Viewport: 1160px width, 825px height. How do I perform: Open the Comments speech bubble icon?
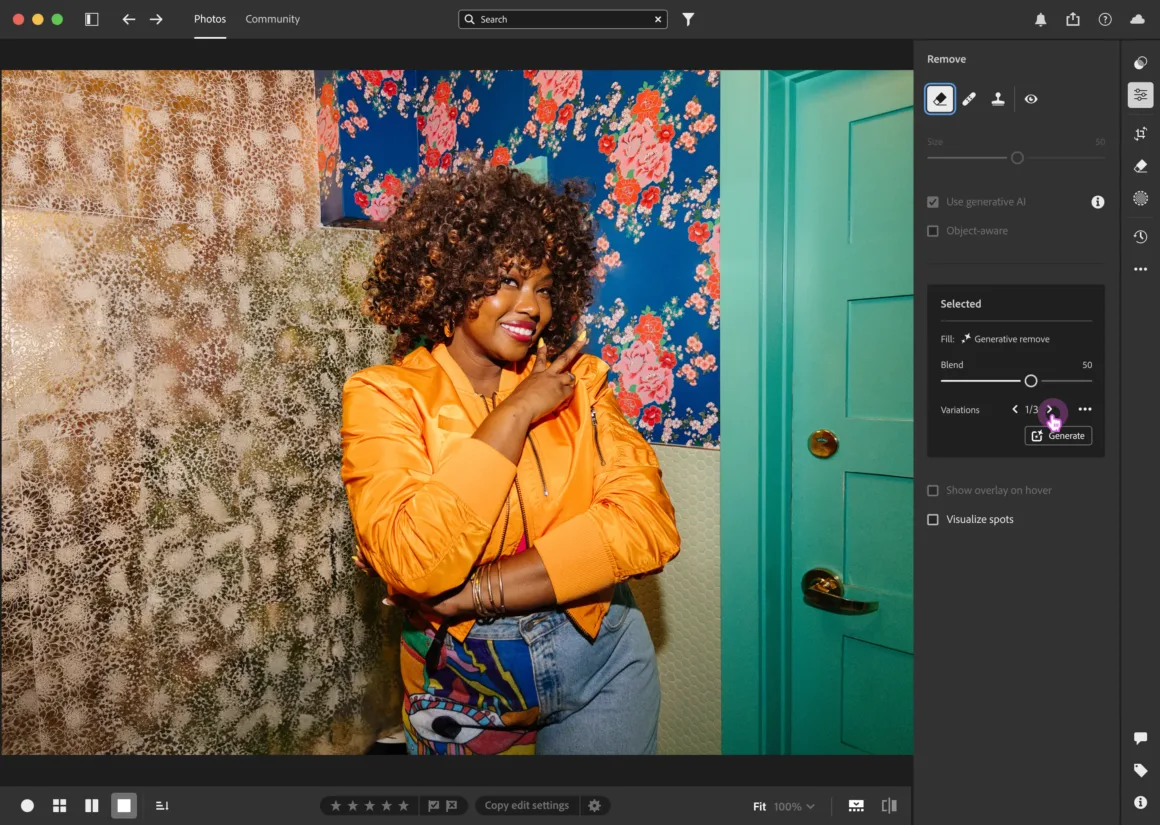point(1140,738)
